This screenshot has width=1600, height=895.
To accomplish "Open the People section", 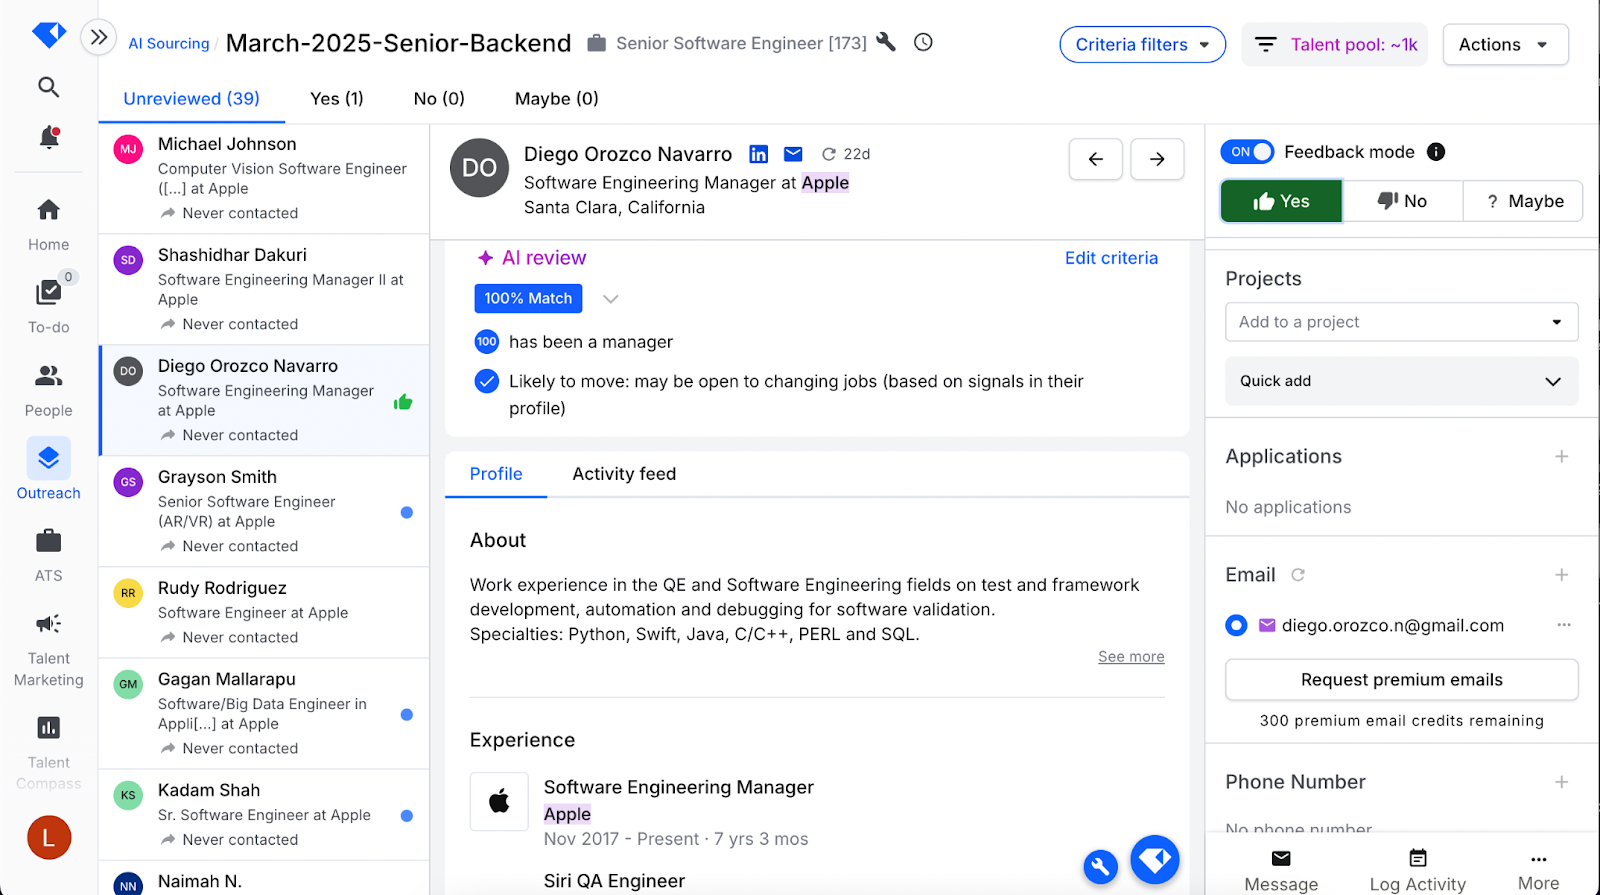I will [x=48, y=390].
